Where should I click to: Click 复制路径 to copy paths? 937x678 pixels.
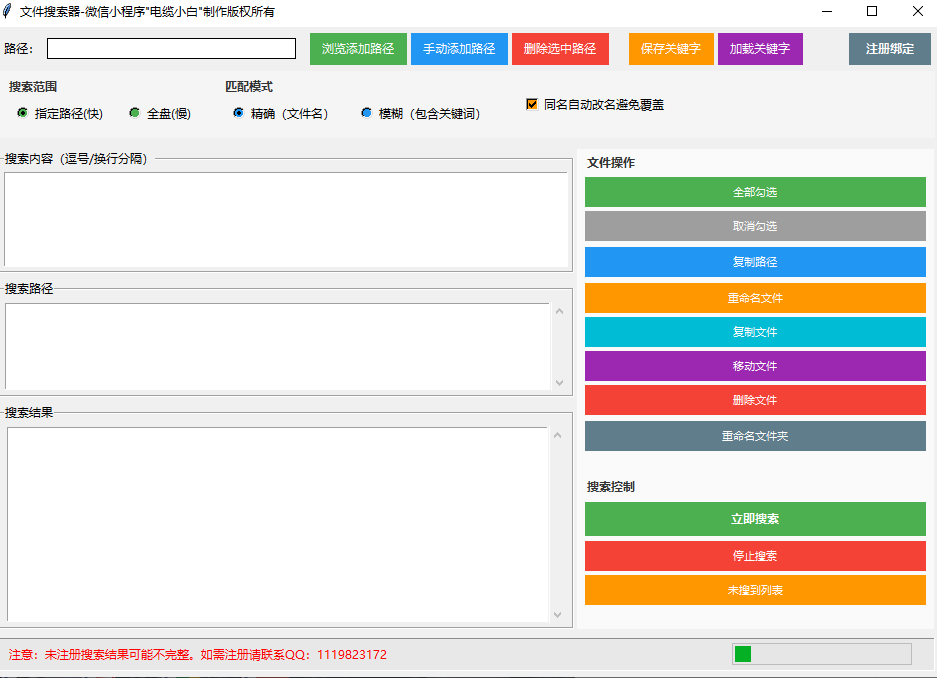(x=755, y=261)
